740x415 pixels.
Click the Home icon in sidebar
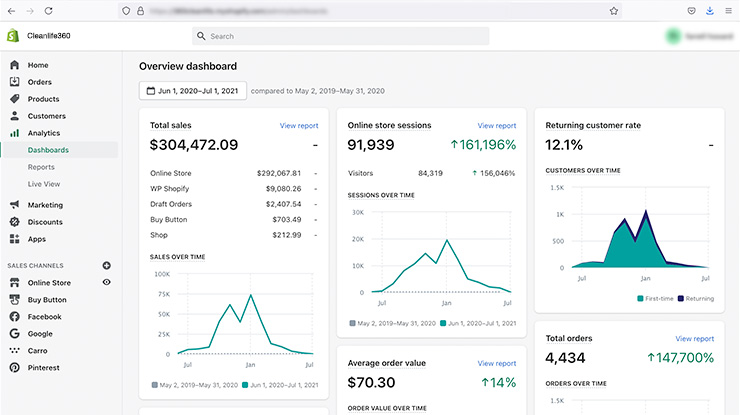14,65
